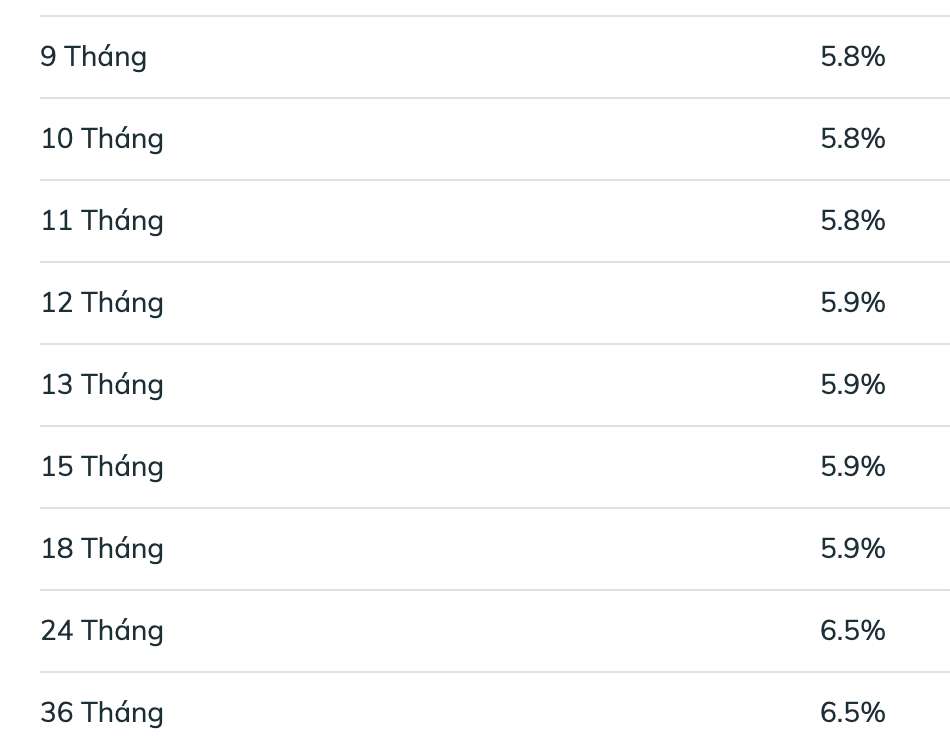Select the 6.5% rate for 24 Tháng
Screen dimensions: 950x736
pos(852,631)
